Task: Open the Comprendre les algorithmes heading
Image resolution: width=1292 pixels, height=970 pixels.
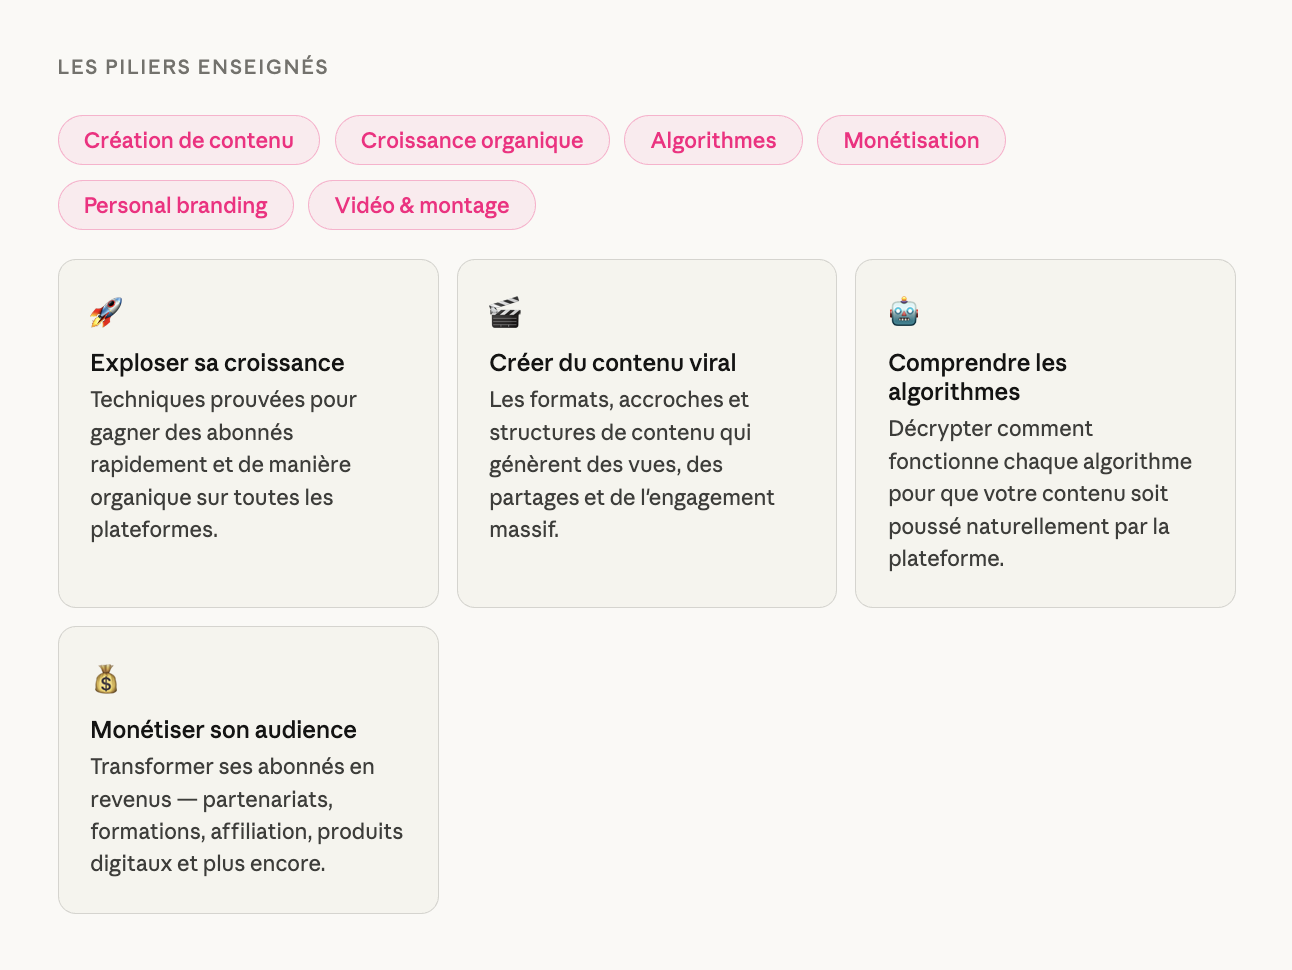Action: pyautogui.click(x=977, y=377)
